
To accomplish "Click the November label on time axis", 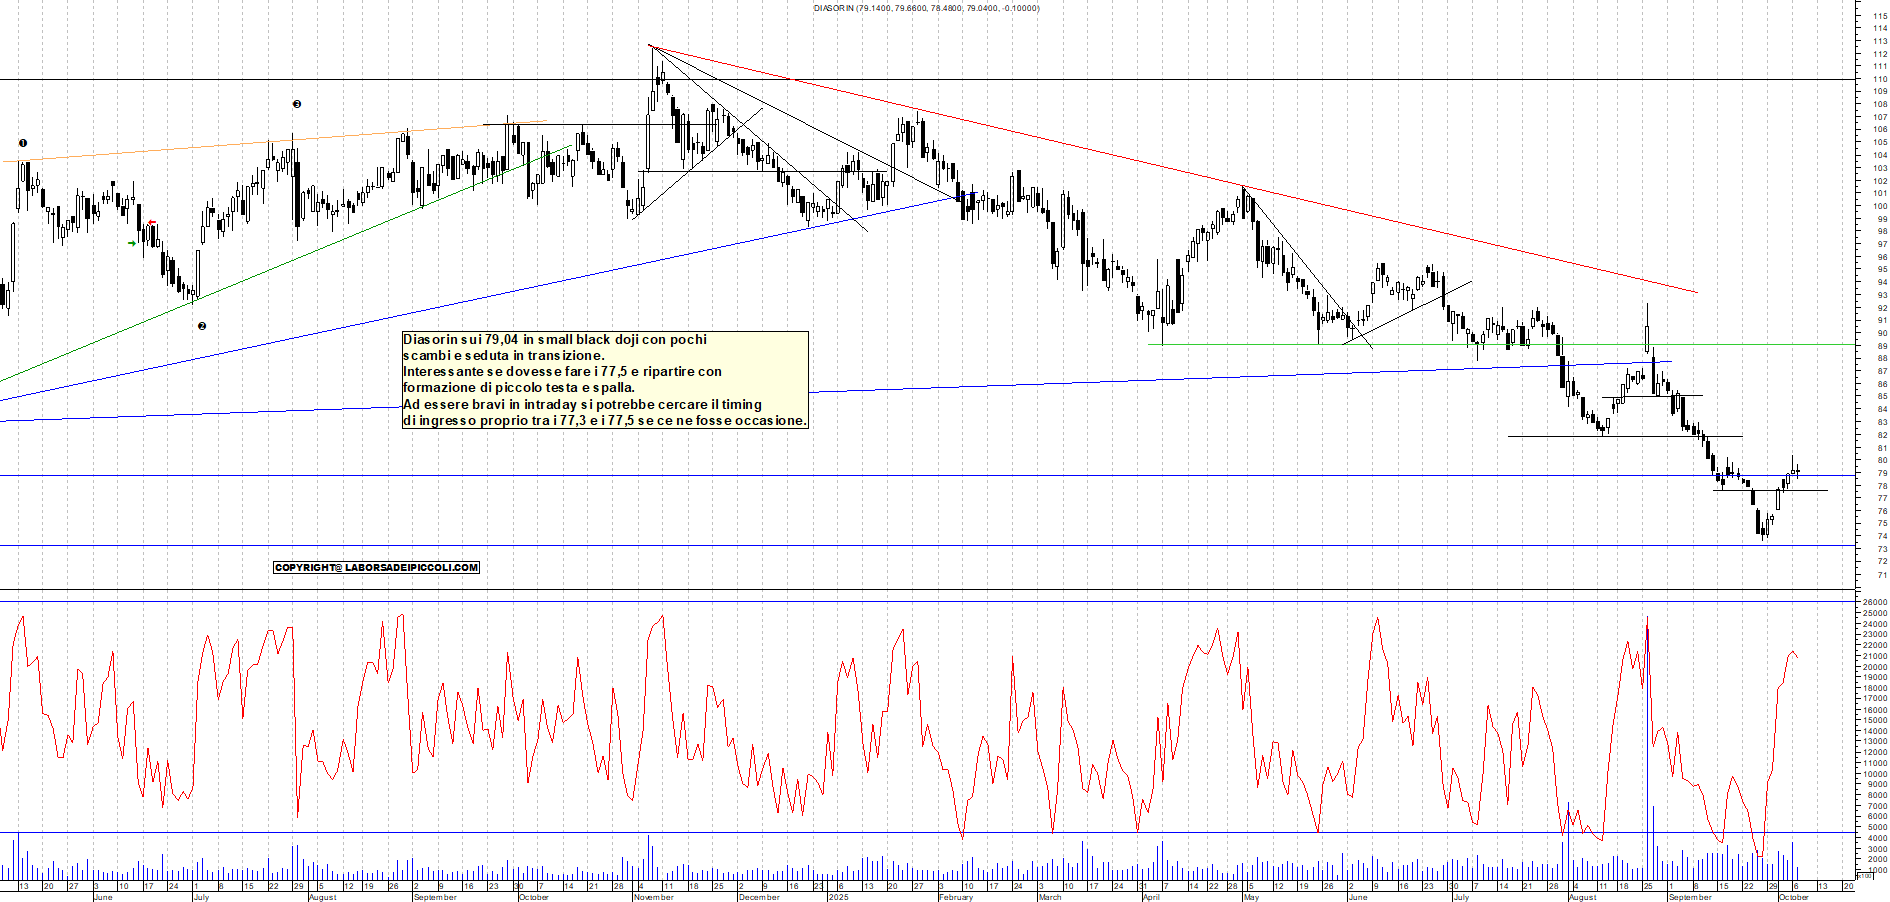I will (654, 897).
